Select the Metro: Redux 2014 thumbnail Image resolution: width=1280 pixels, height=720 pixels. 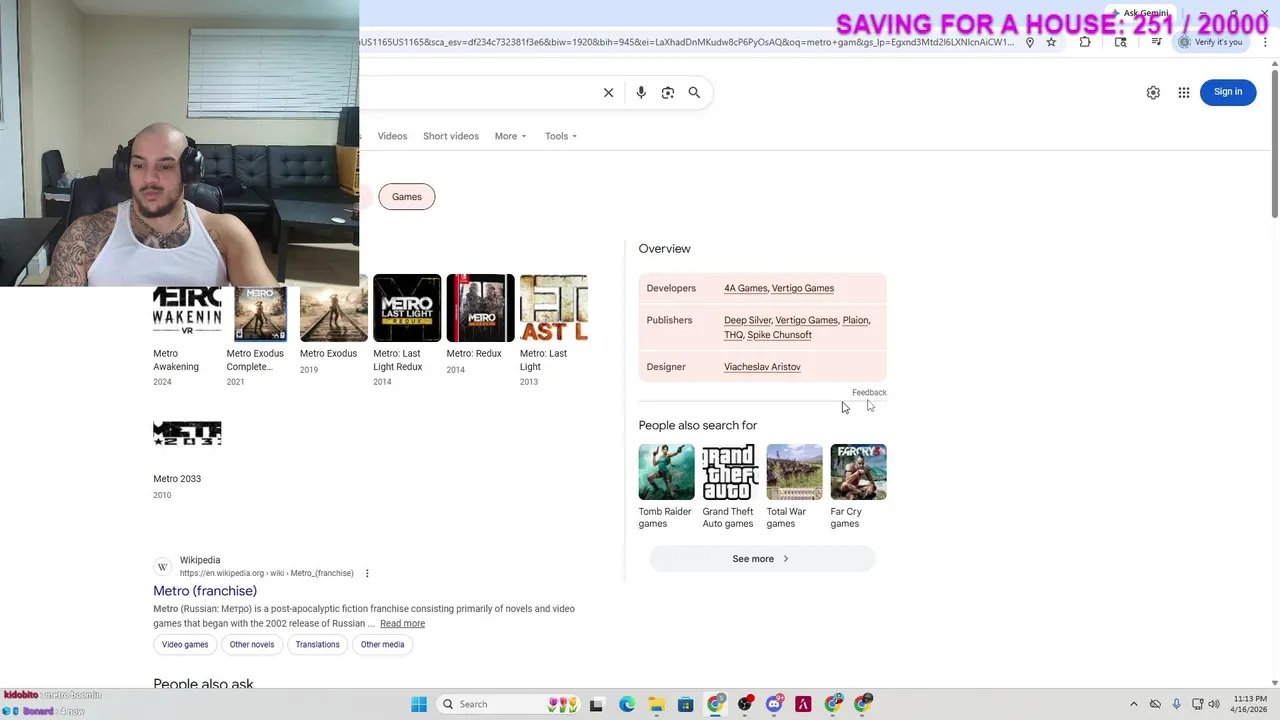tap(480, 308)
